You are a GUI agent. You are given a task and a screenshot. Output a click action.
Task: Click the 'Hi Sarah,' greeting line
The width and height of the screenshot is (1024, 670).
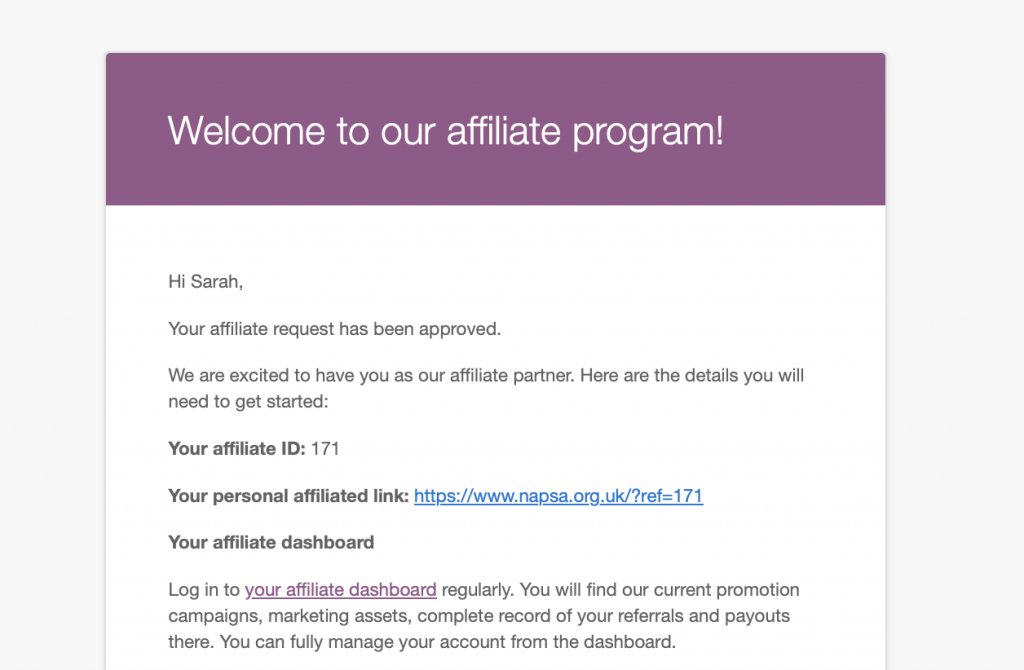pos(205,282)
